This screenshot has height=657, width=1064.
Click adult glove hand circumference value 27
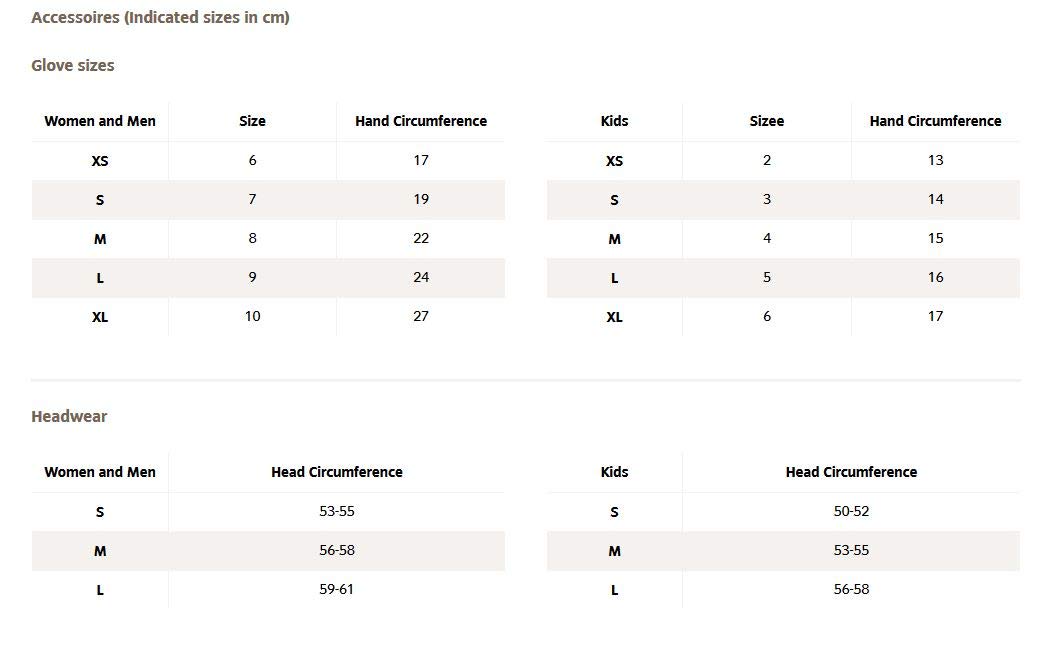pyautogui.click(x=421, y=316)
